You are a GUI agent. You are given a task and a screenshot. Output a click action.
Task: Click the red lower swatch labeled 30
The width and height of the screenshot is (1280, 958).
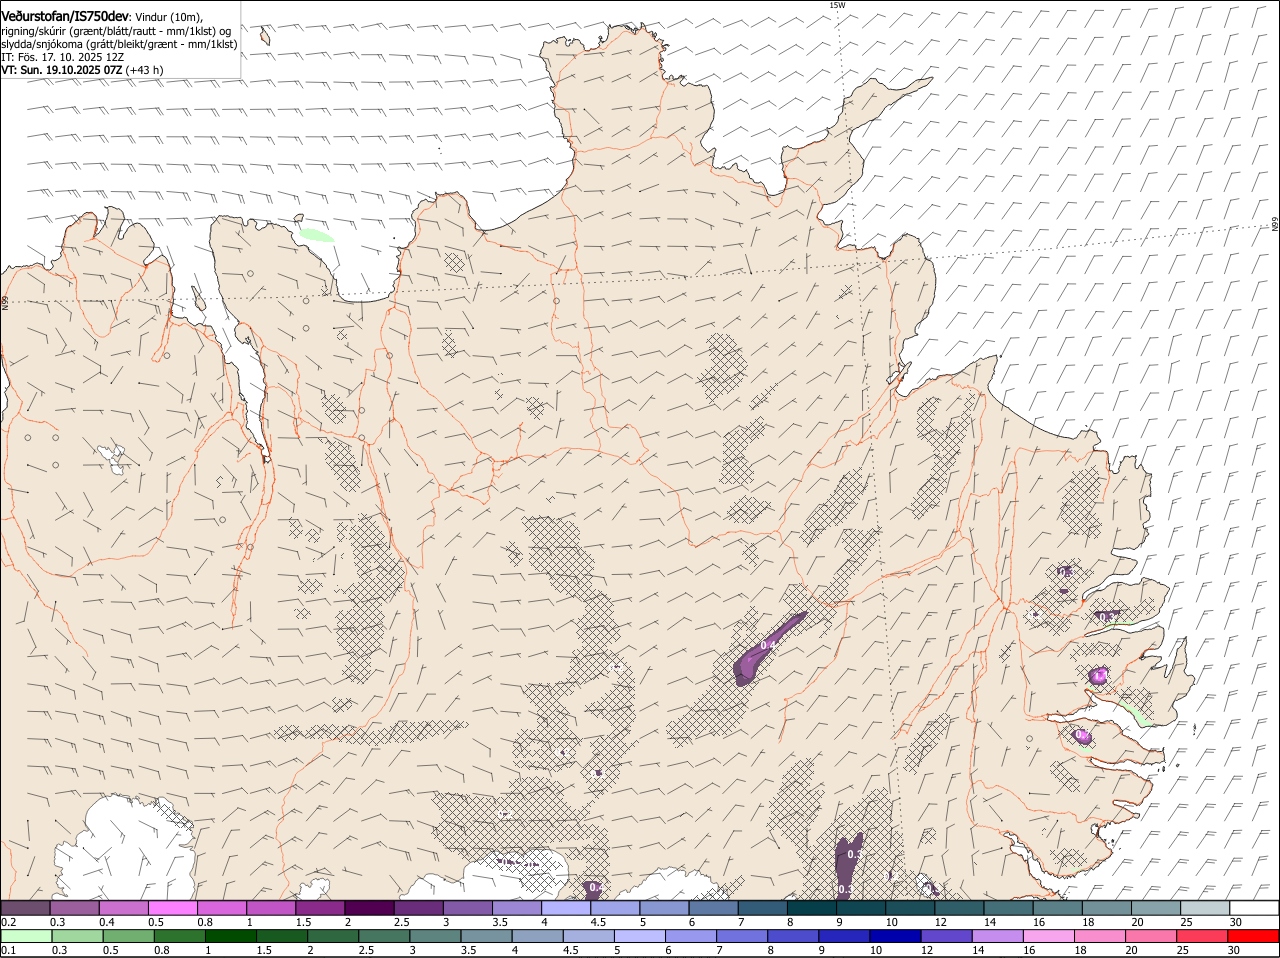(1252, 936)
